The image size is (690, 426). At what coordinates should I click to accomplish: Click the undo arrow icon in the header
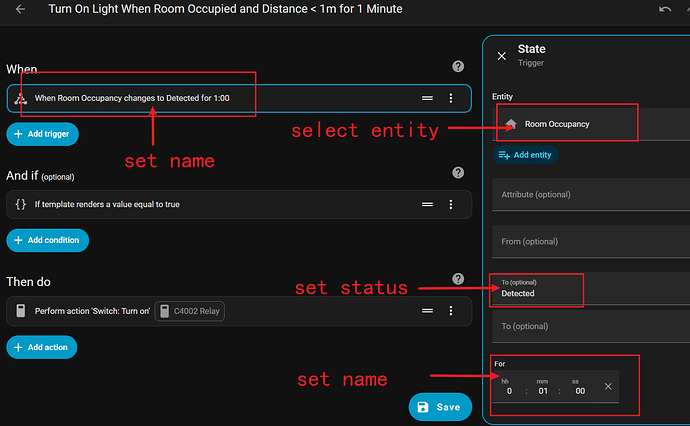coord(664,9)
